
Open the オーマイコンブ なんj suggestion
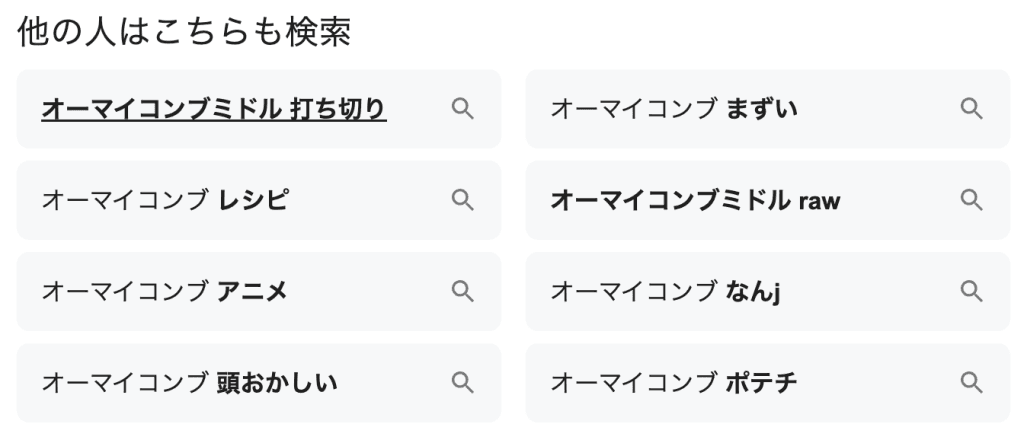pyautogui.click(x=665, y=291)
